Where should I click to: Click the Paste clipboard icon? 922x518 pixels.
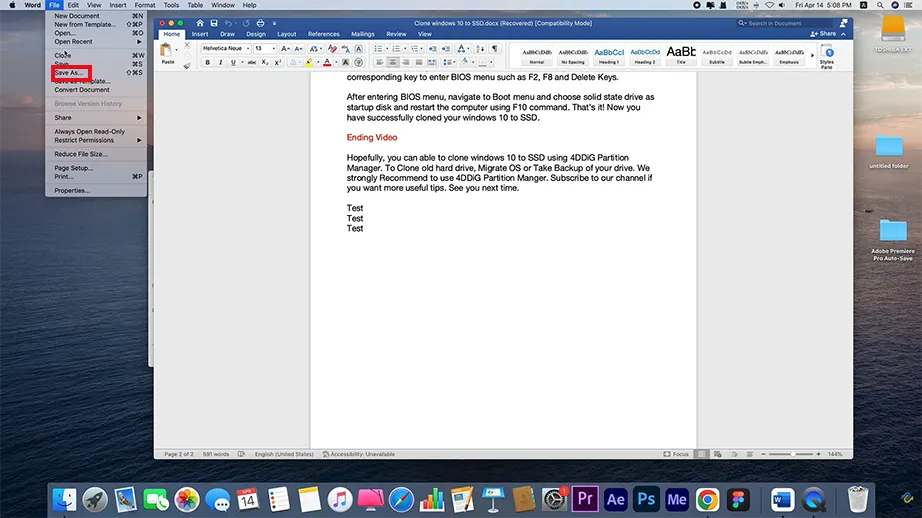167,51
